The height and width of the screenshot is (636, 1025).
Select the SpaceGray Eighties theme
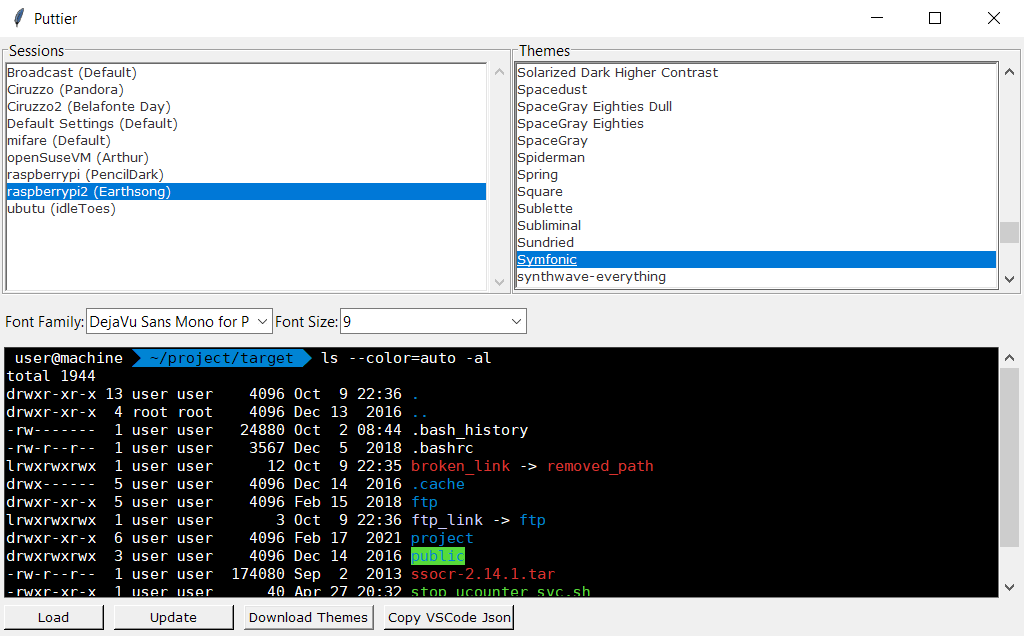pyautogui.click(x=756, y=124)
